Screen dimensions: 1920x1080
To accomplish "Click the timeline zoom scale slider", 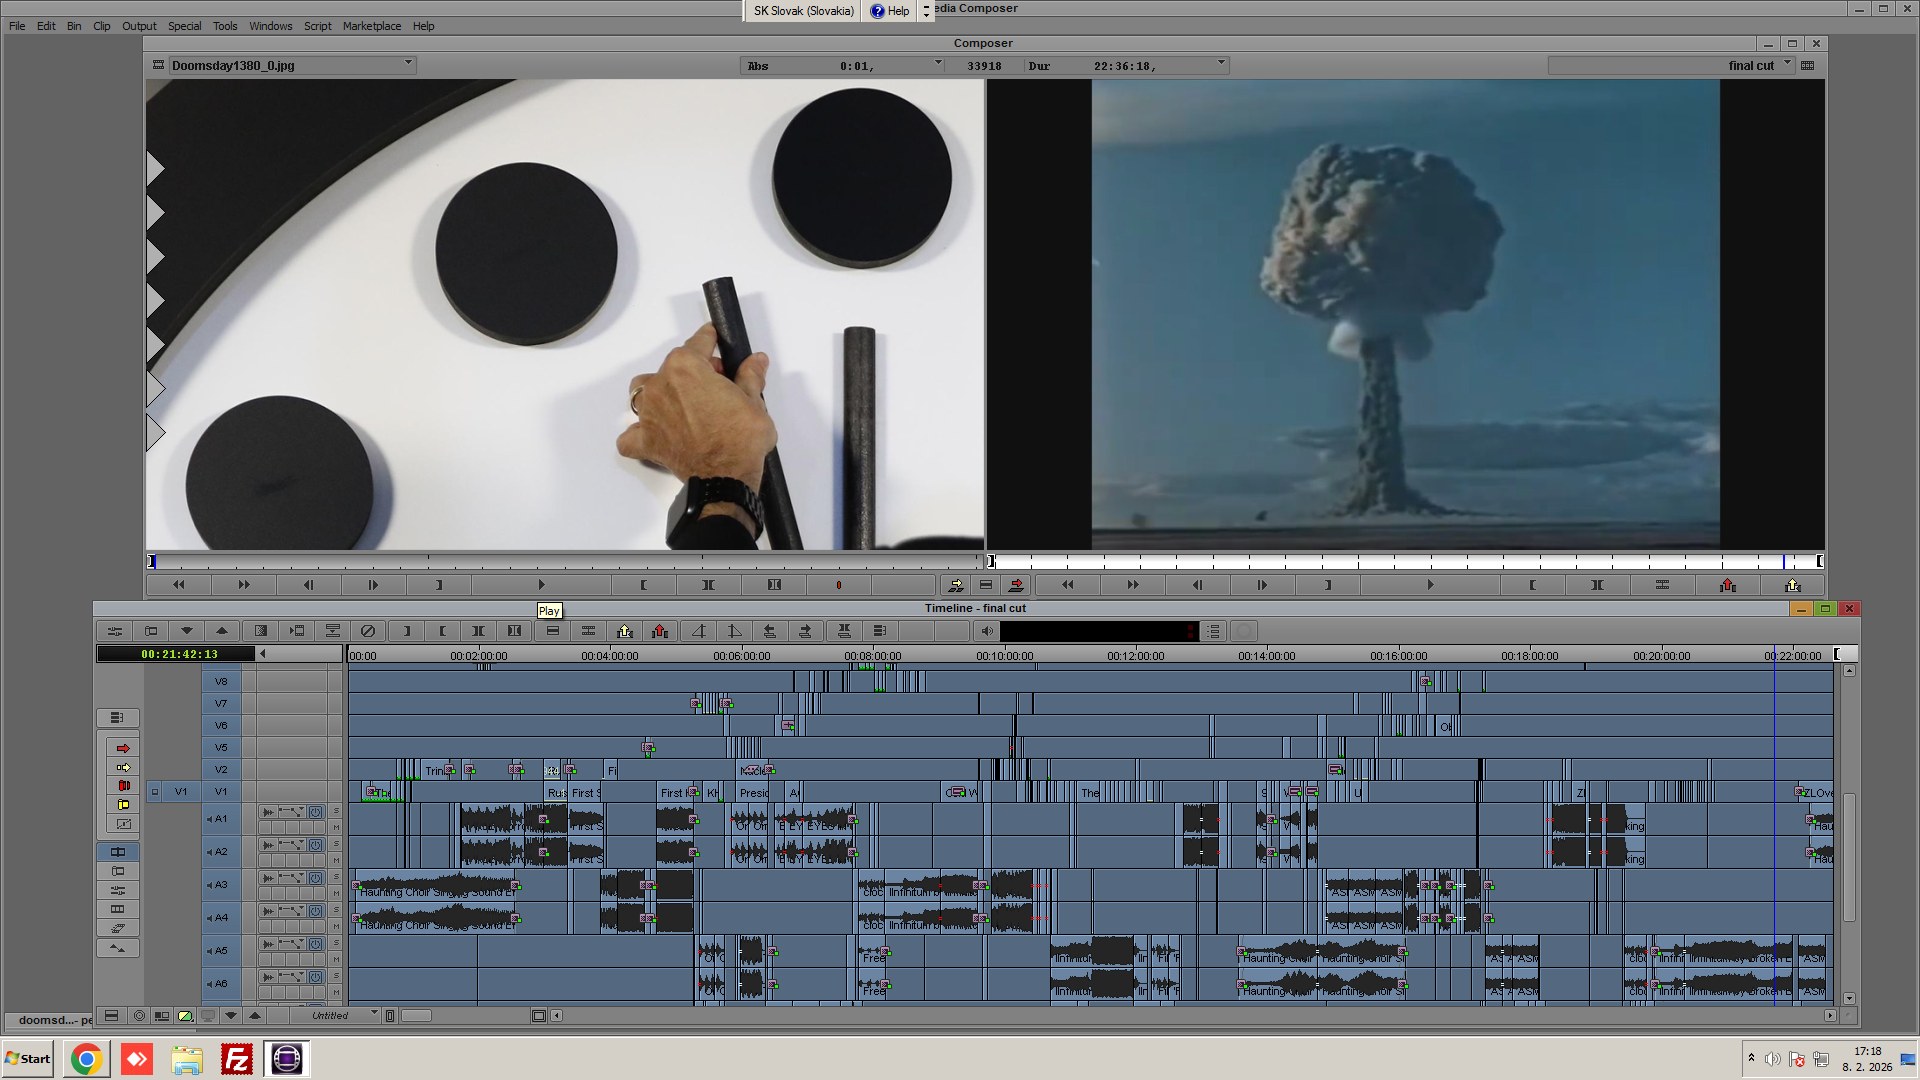I will [x=416, y=1016].
